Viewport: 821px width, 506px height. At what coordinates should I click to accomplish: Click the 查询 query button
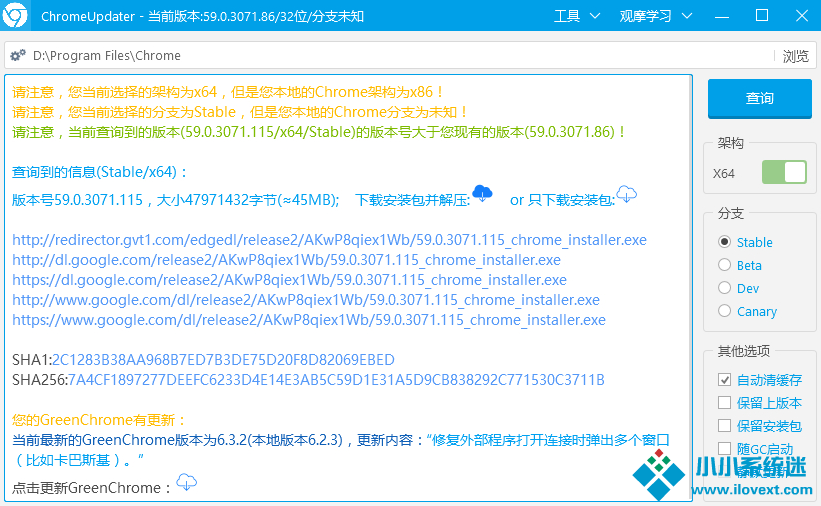(x=760, y=98)
